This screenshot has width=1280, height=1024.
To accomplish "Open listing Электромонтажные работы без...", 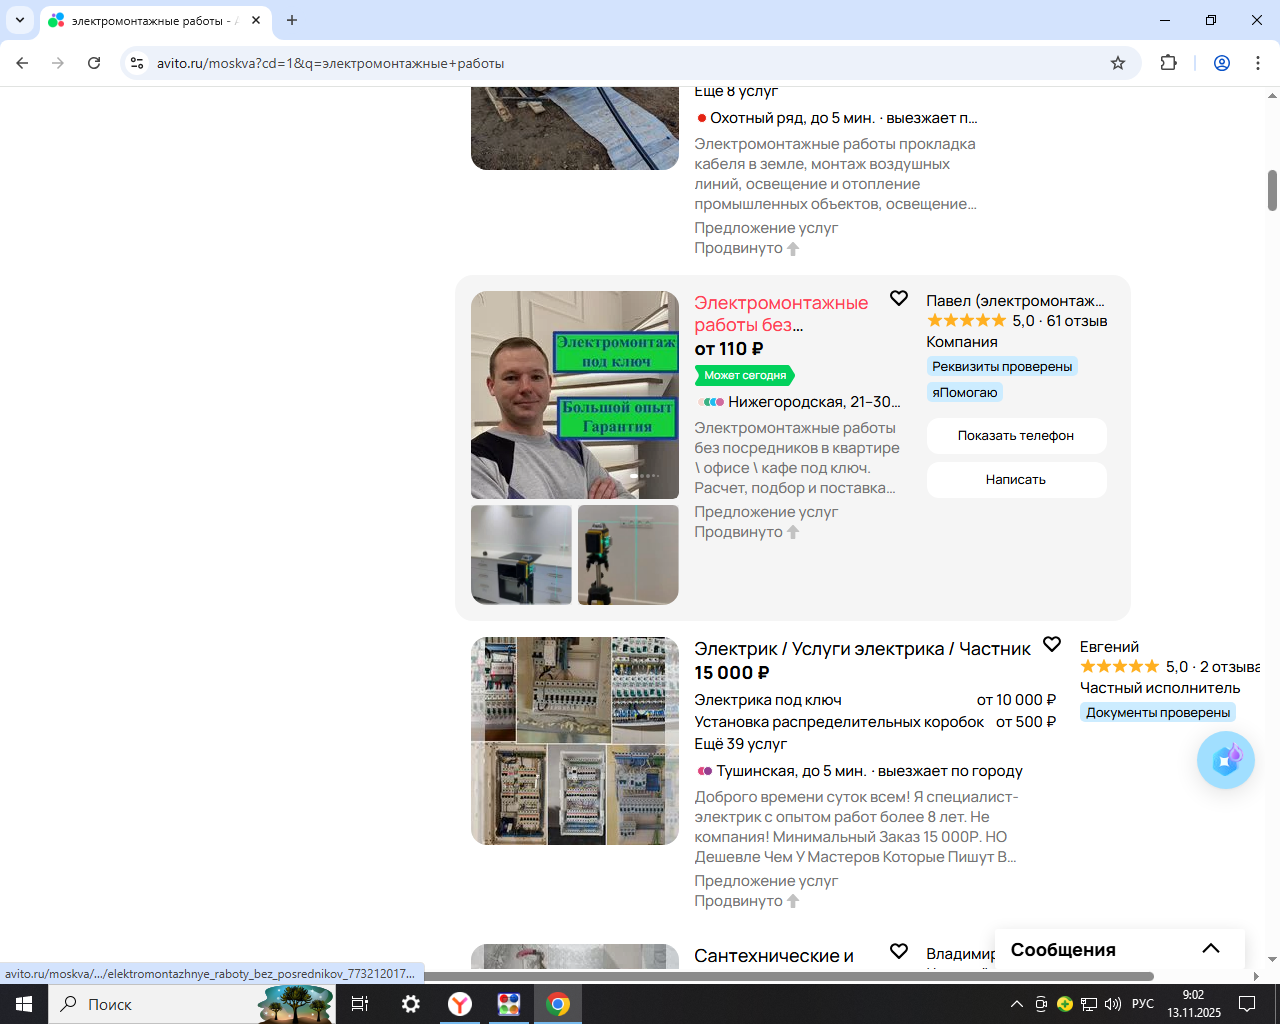I will [x=781, y=313].
